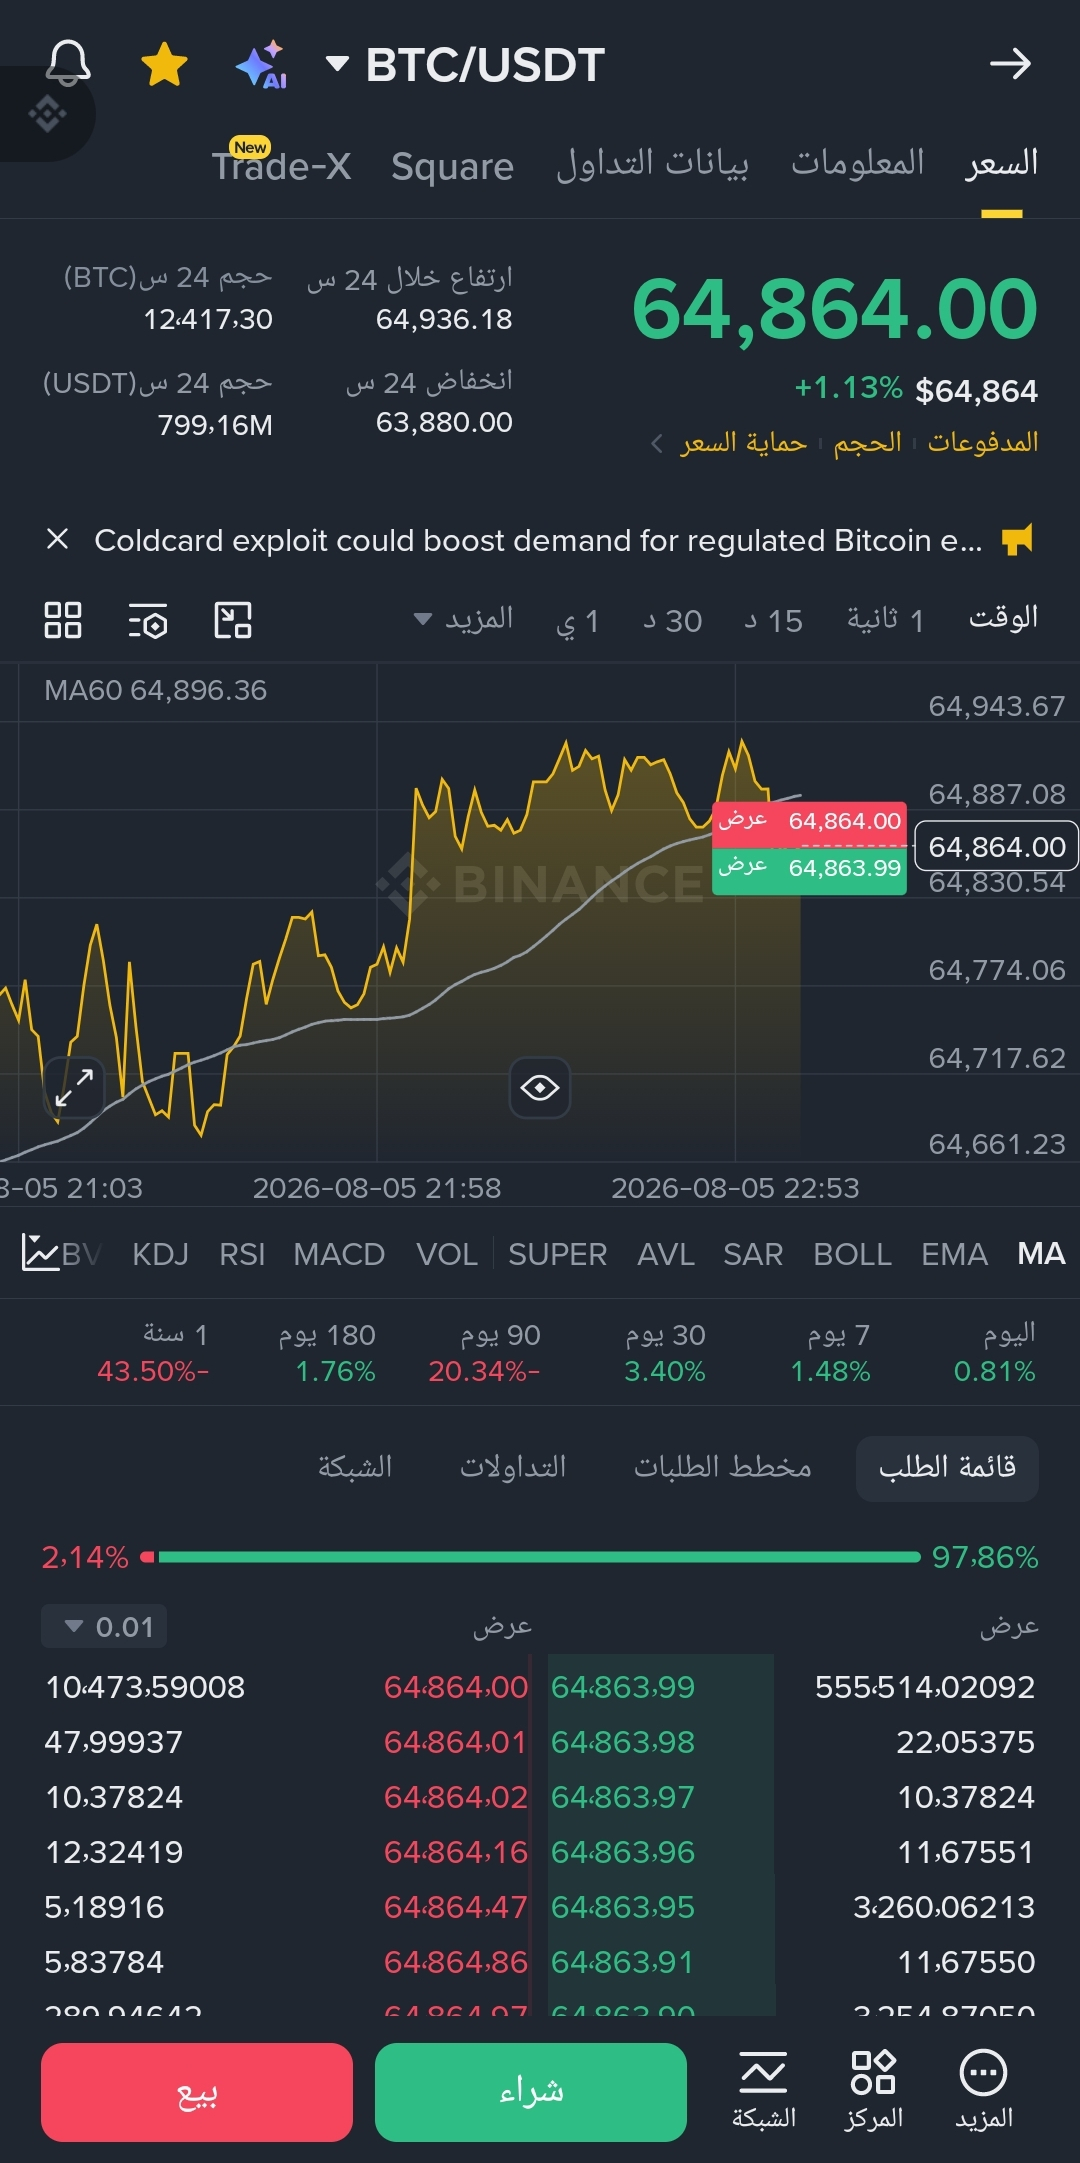Screen dimensions: 1080x2163
Task: Select ask price 64,864.16 row
Action: (x=456, y=1852)
